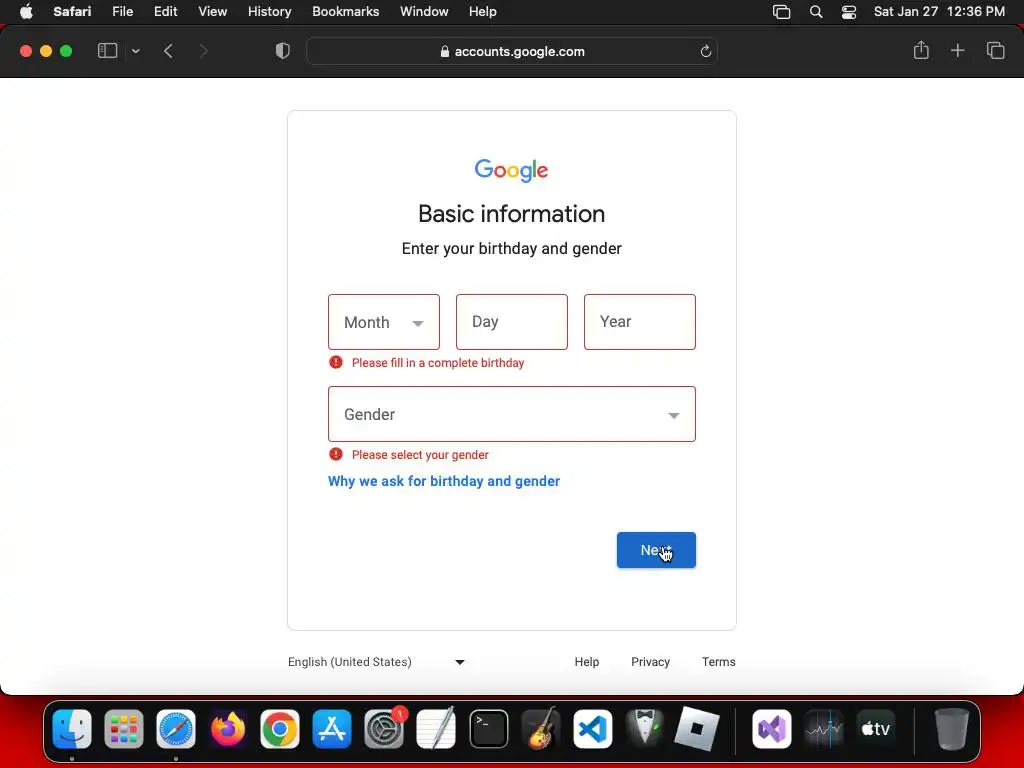The height and width of the screenshot is (768, 1024).
Task: Open the Edit menu
Action: [165, 12]
